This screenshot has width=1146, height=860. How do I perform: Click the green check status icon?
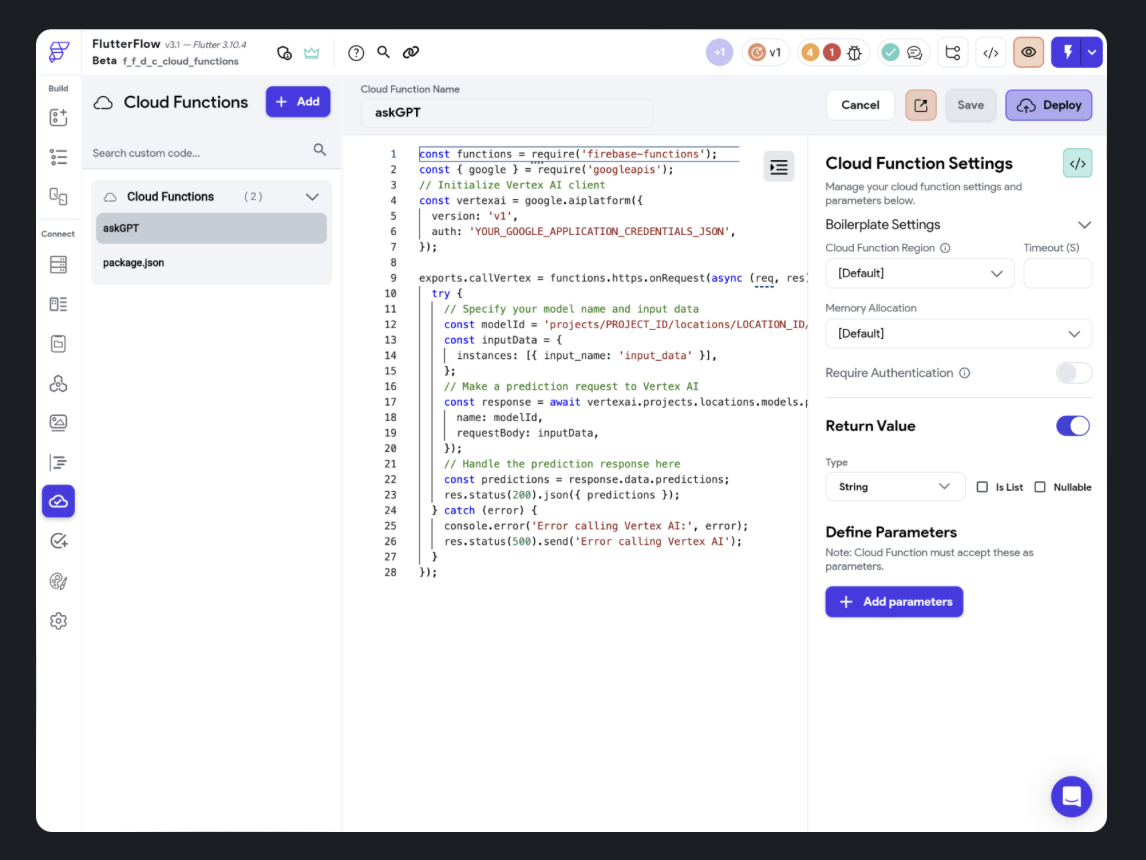(890, 53)
